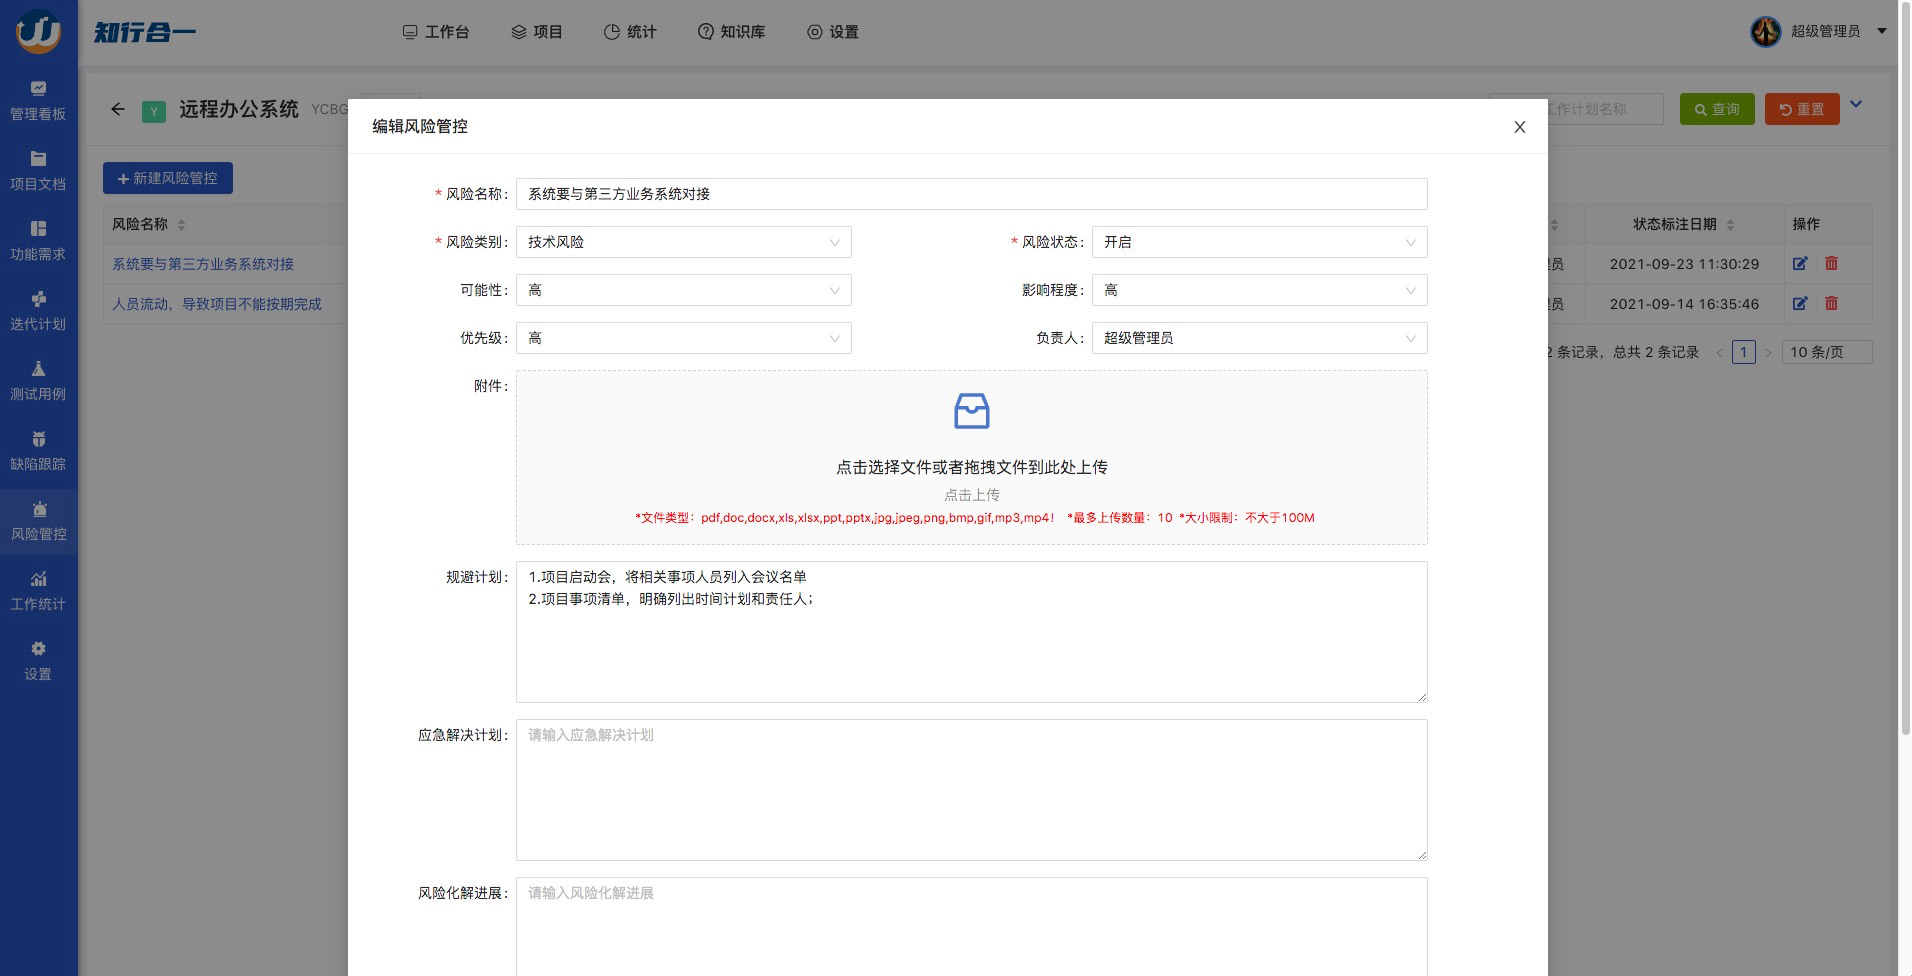Viewport: 1912px width, 976px height.
Task: Click the attachment upload inbox icon
Action: tap(971, 411)
